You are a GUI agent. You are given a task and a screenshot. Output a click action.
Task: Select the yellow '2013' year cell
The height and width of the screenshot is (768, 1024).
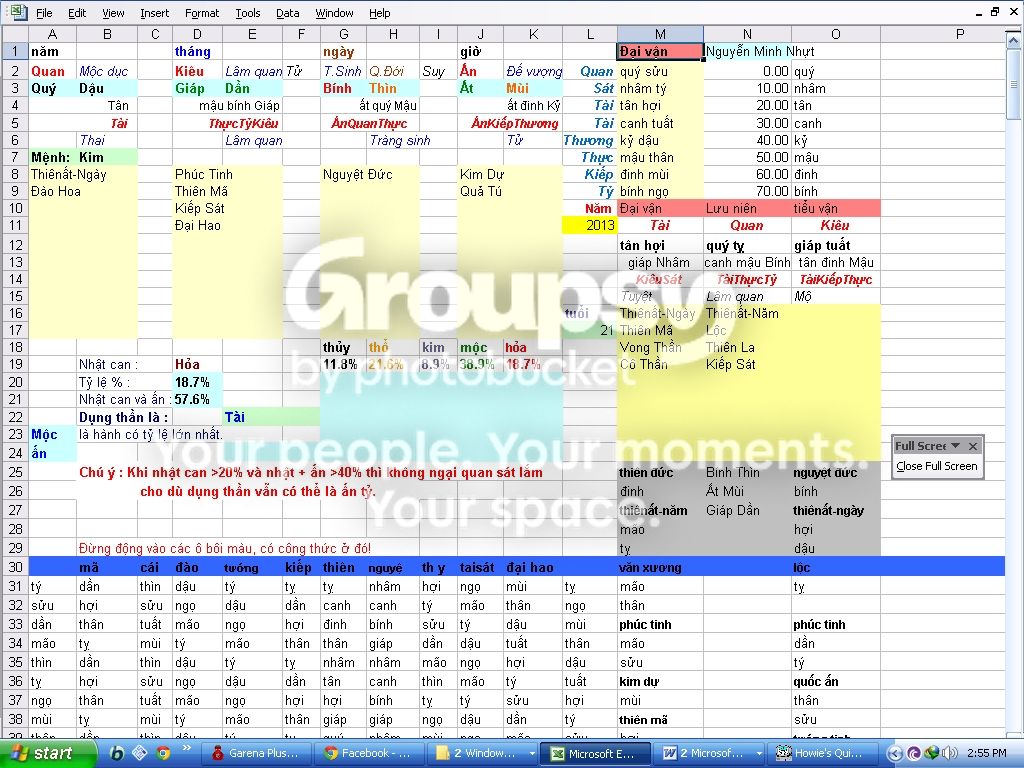pyautogui.click(x=590, y=225)
